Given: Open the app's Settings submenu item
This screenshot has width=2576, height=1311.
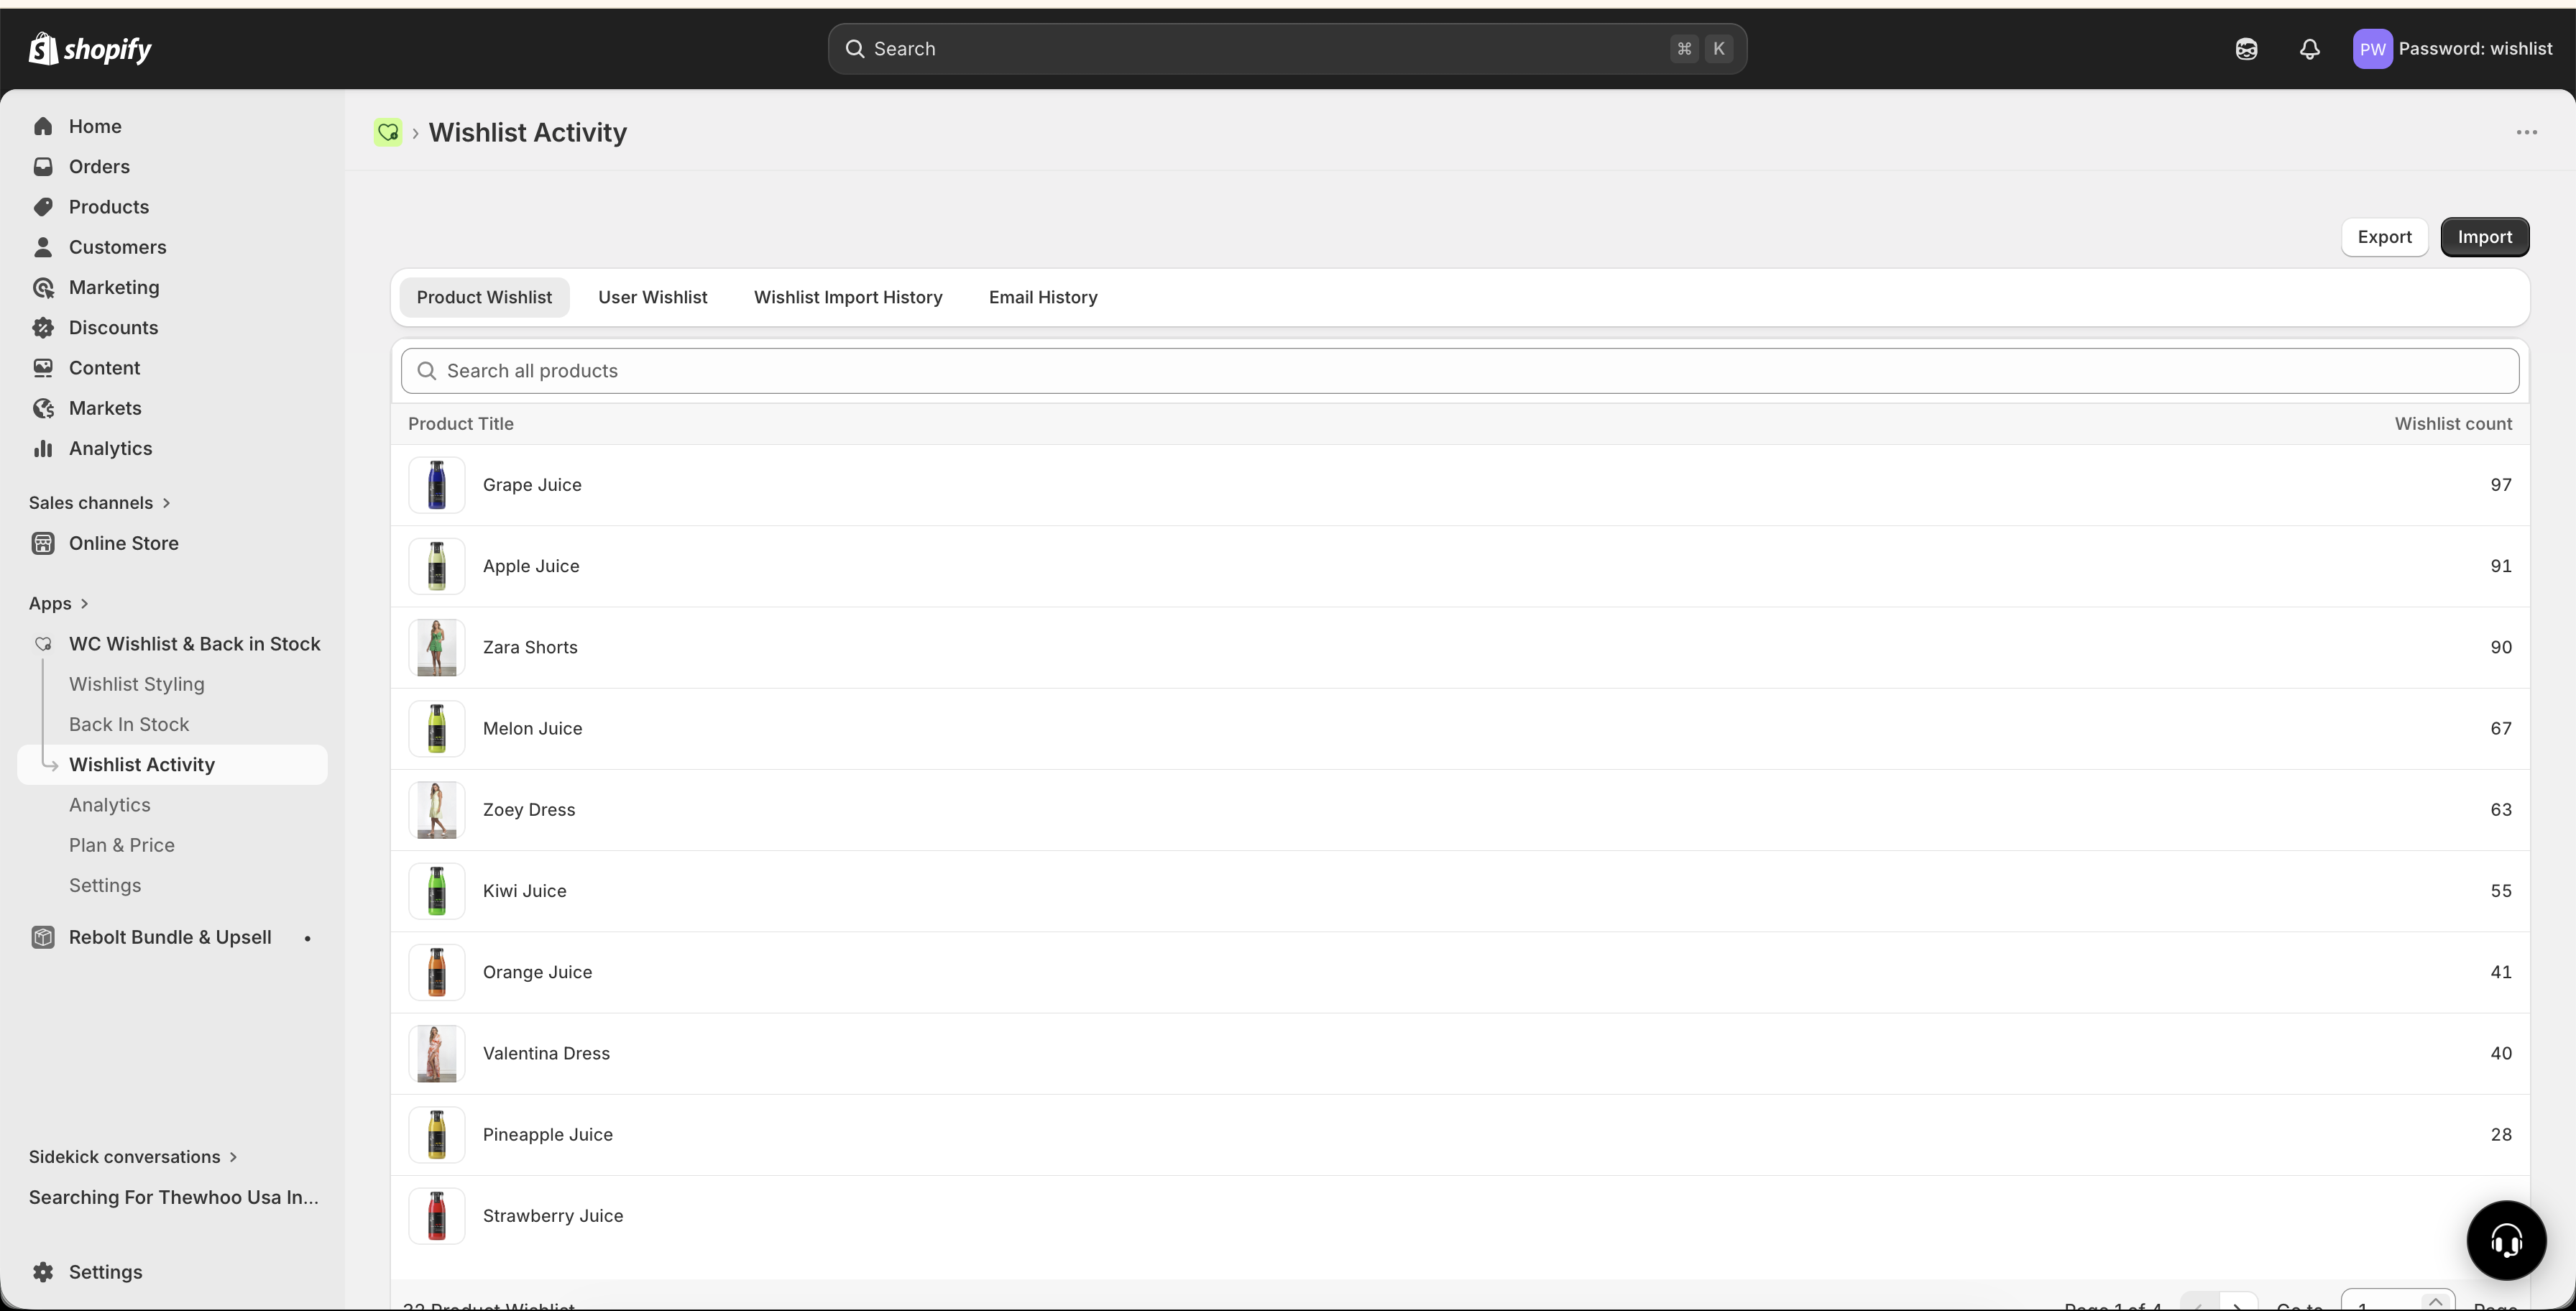Looking at the screenshot, I should tap(105, 885).
